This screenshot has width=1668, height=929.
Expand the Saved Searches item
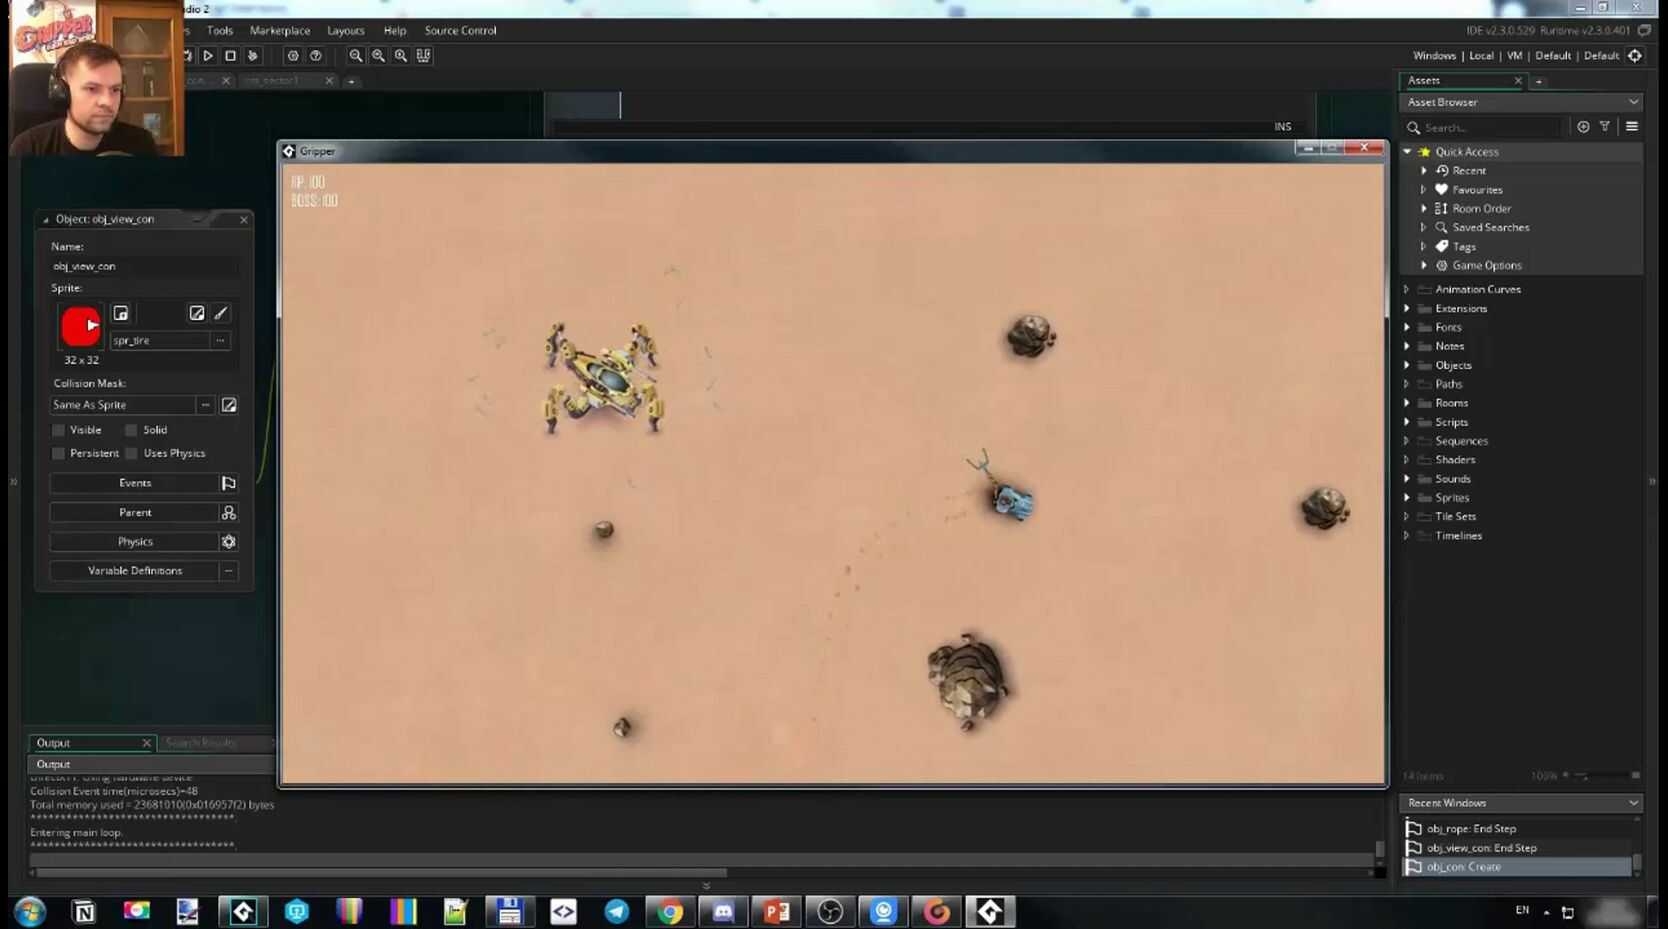coord(1424,228)
